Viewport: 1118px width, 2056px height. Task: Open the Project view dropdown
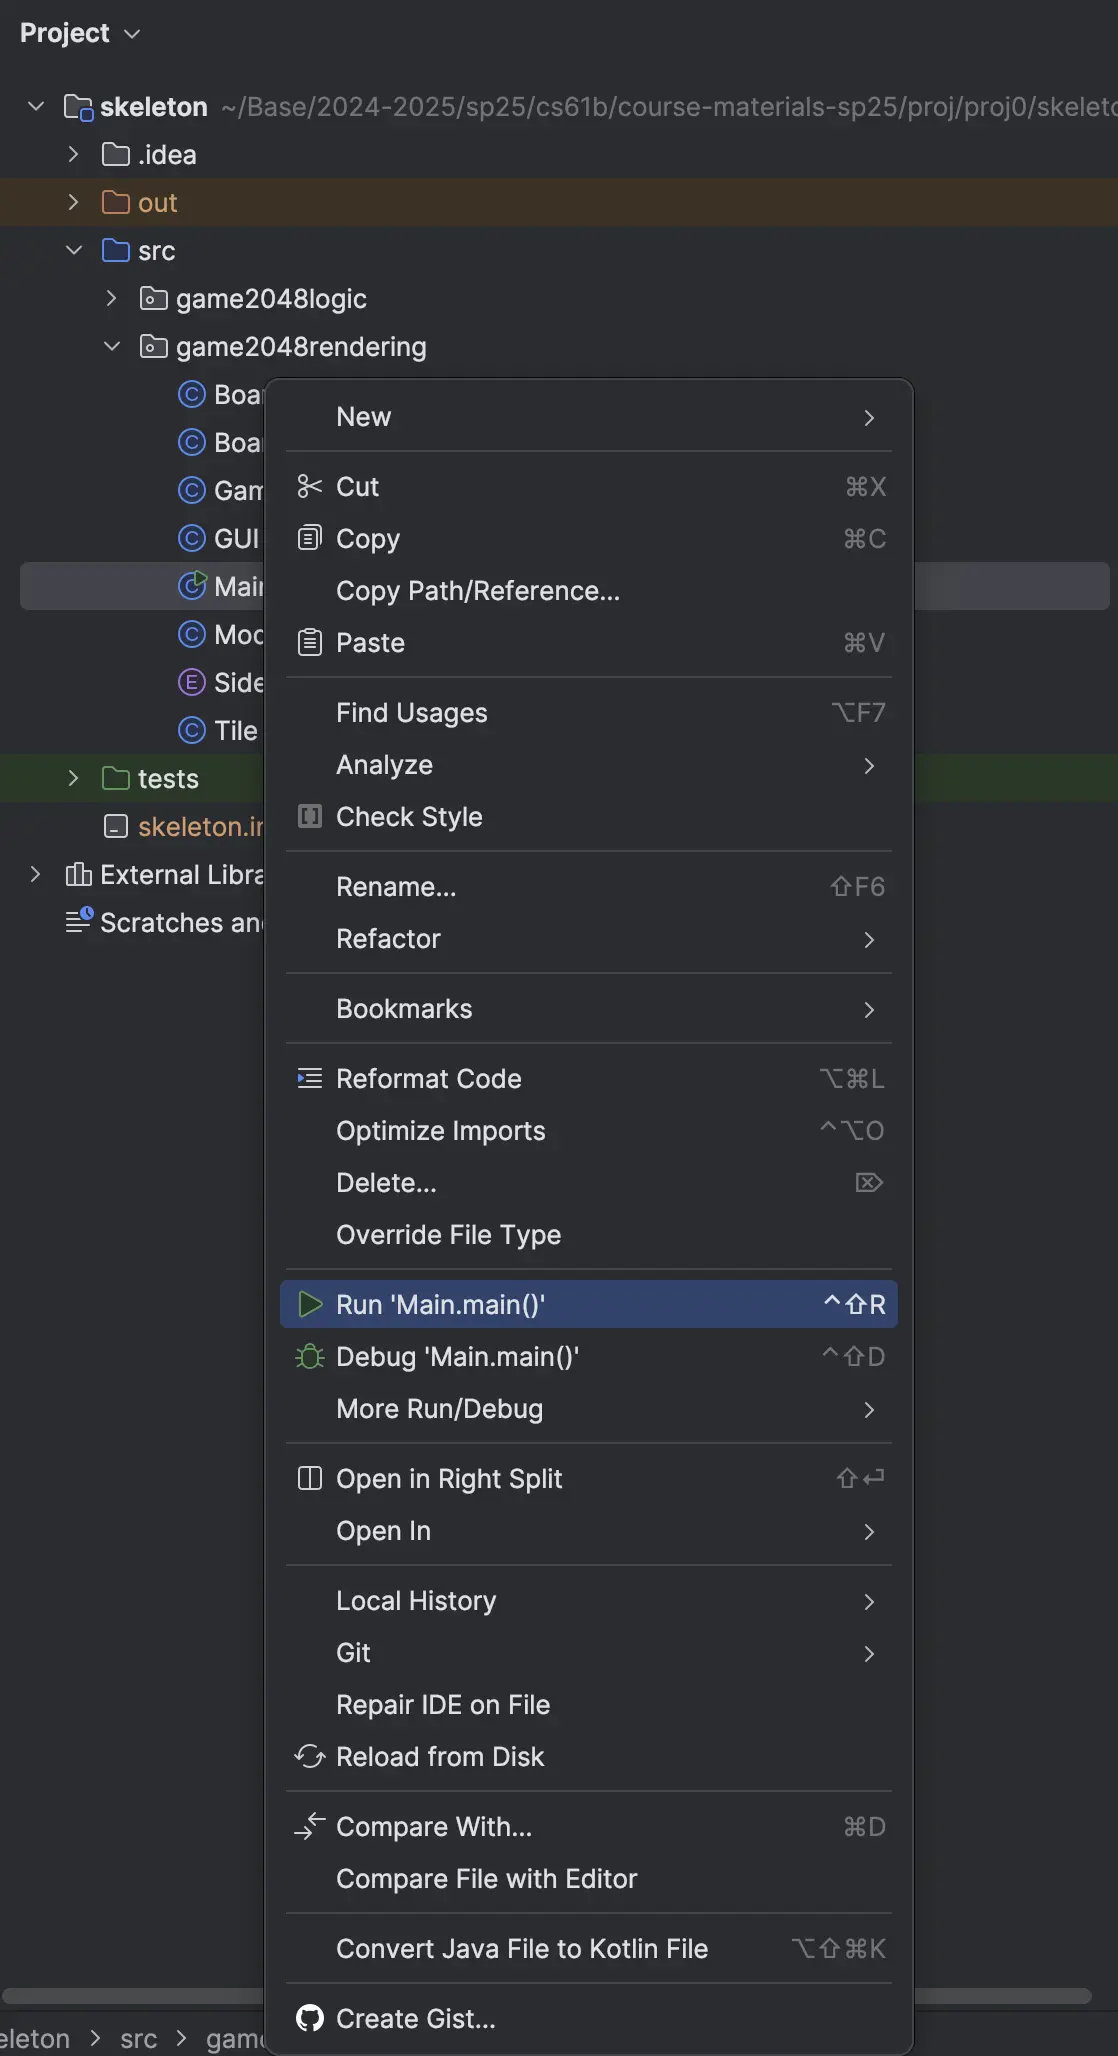[80, 33]
